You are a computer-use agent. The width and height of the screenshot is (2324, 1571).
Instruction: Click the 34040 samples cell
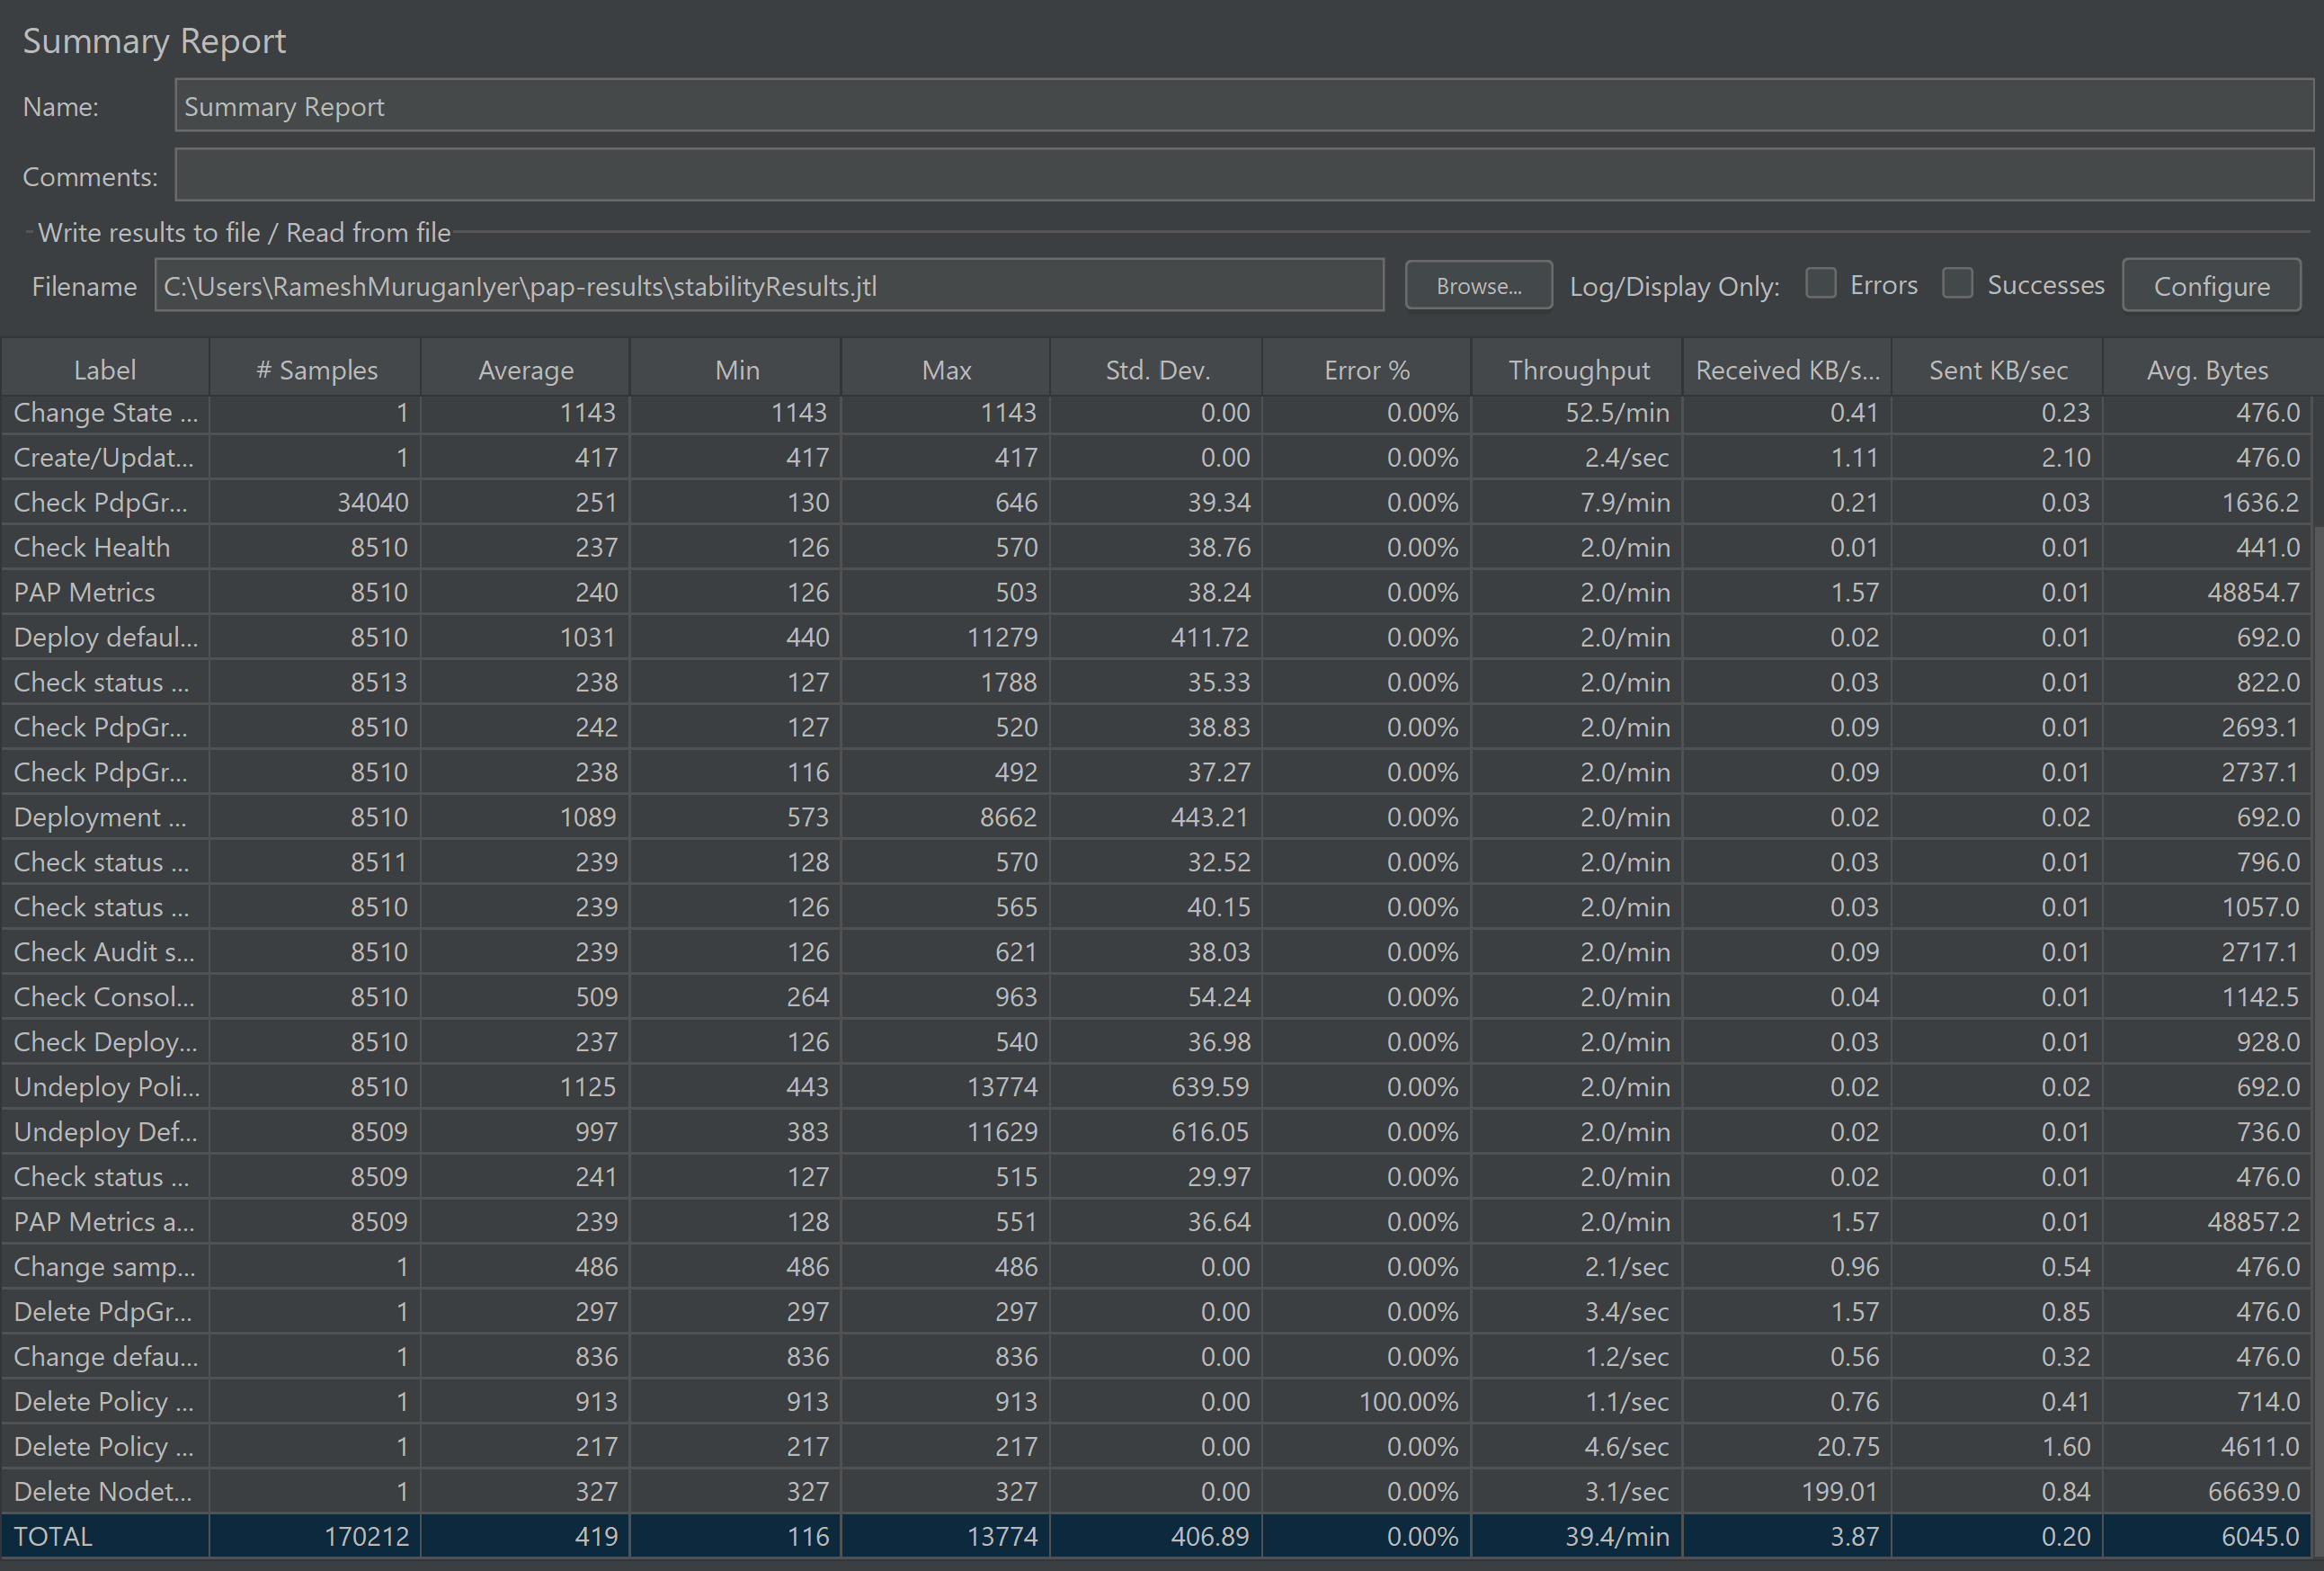315,503
